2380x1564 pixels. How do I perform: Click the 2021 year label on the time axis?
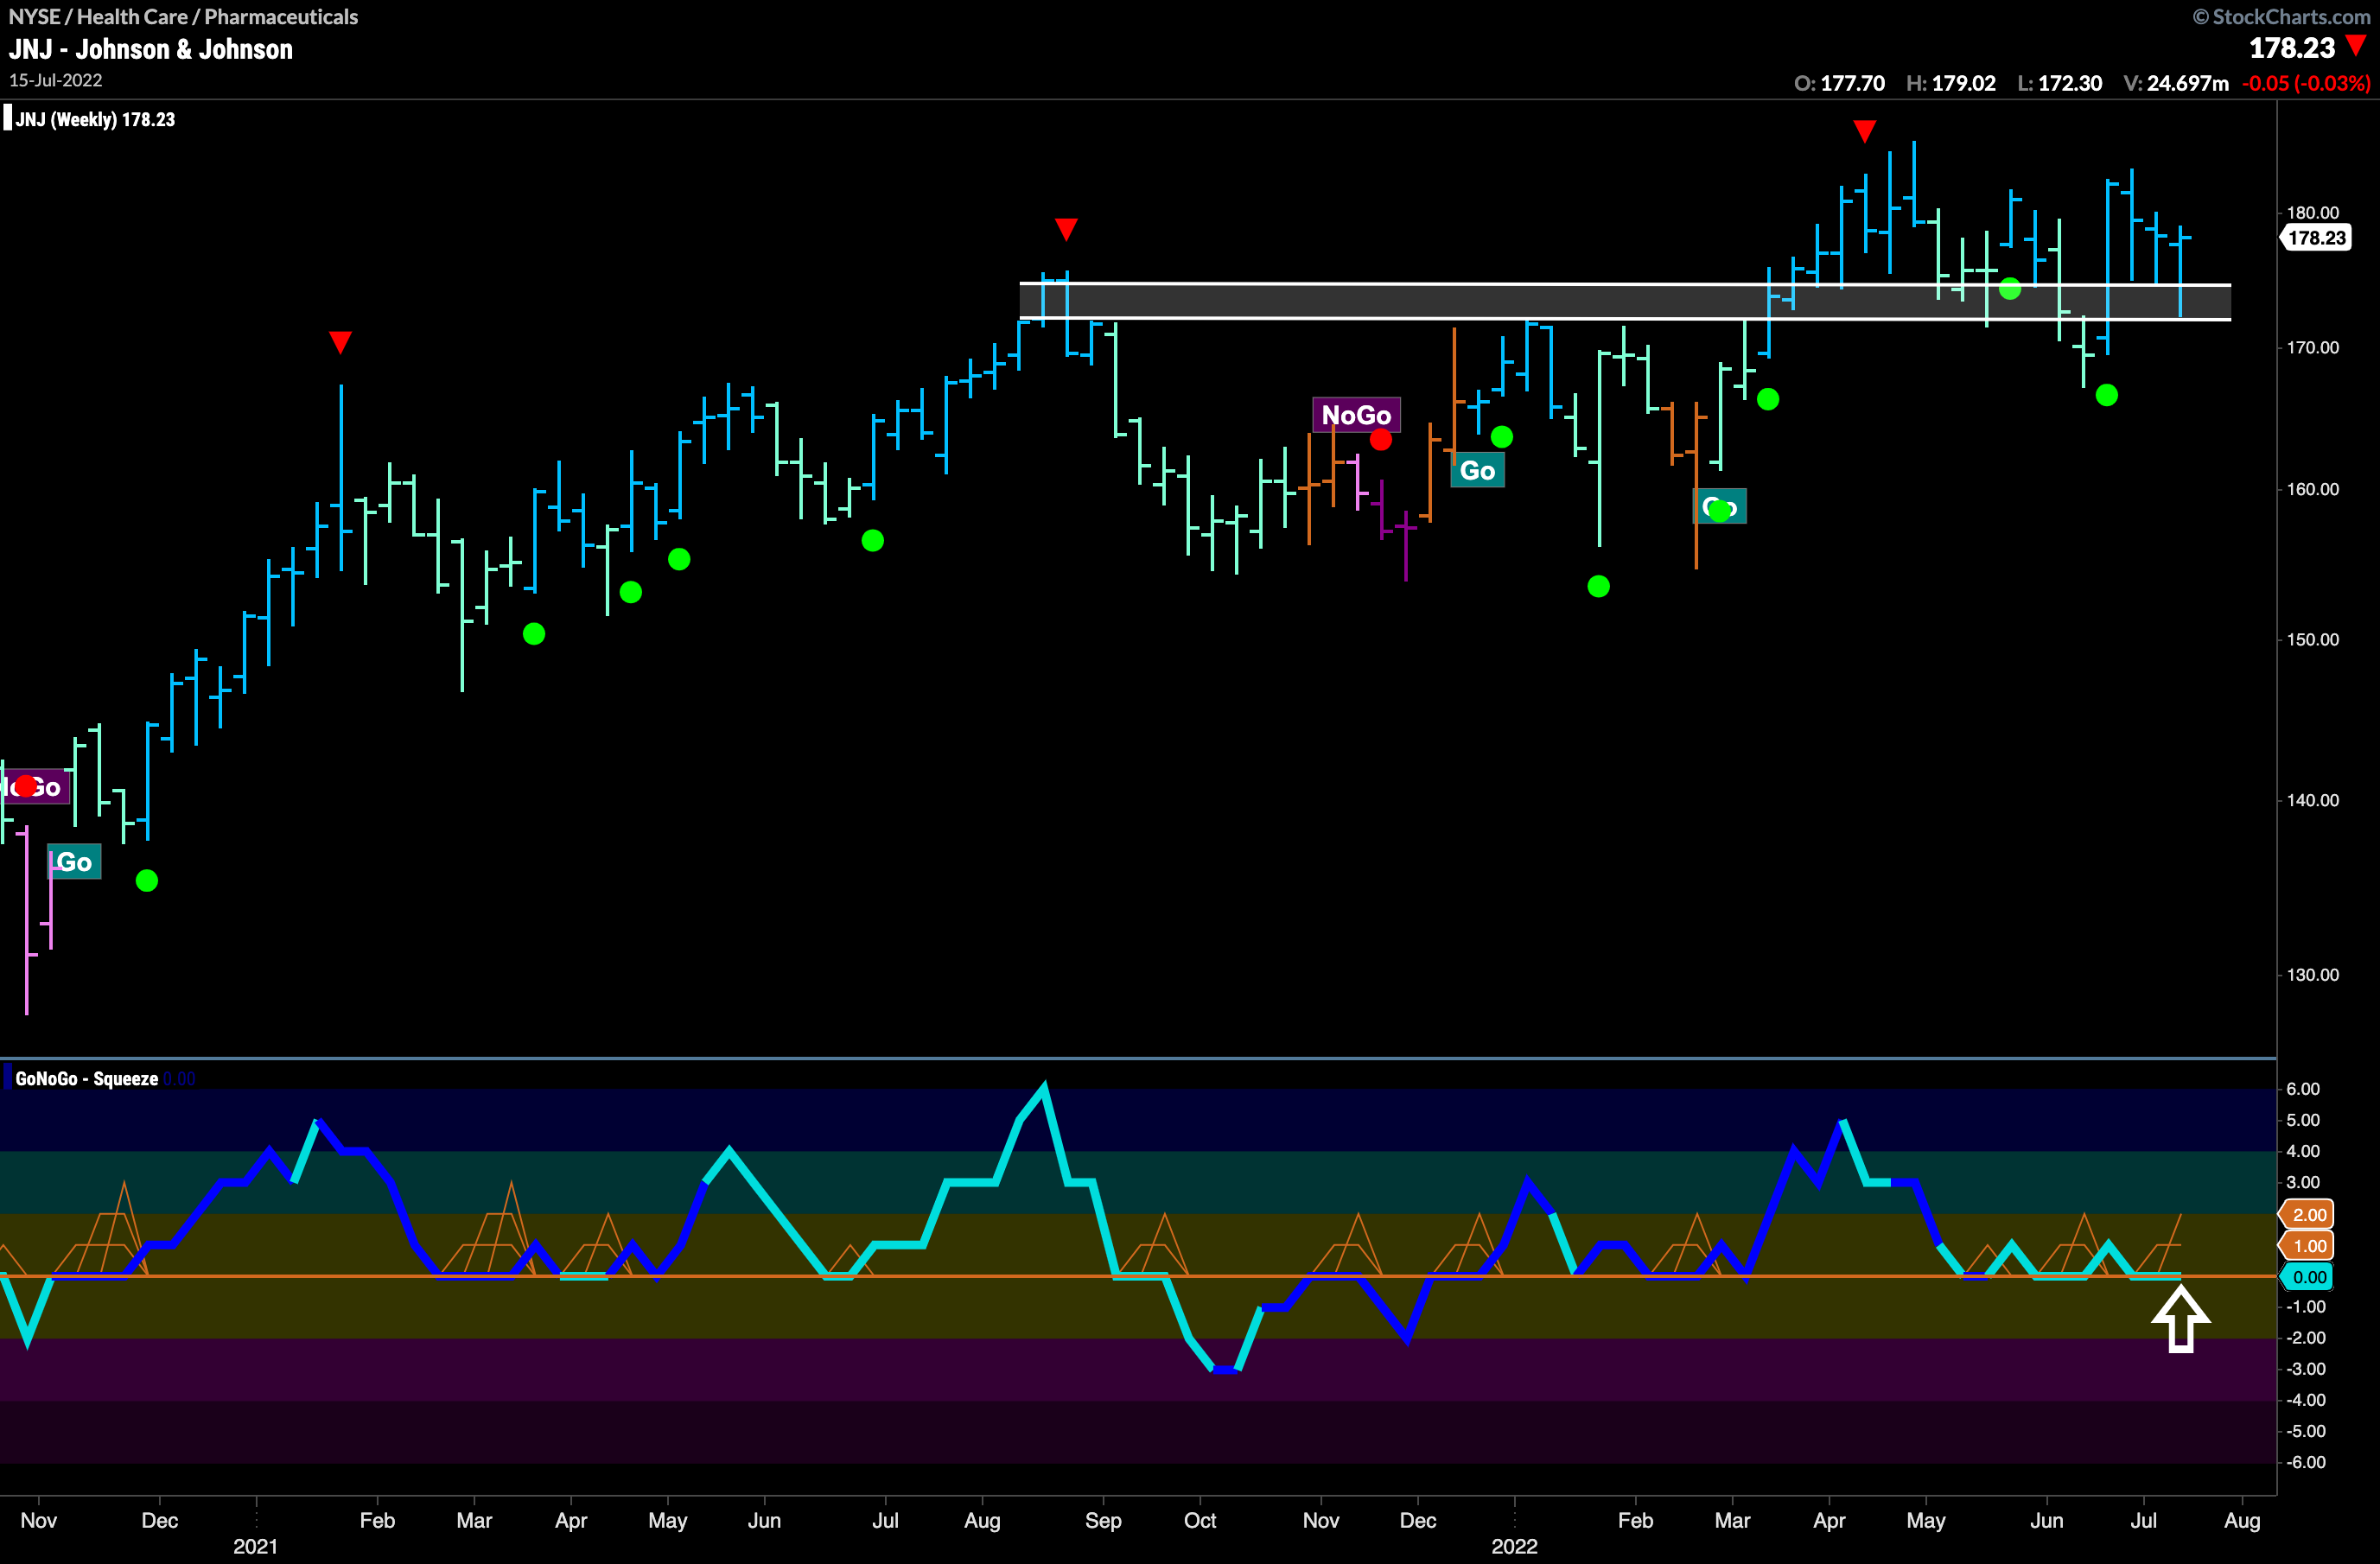click(255, 1546)
